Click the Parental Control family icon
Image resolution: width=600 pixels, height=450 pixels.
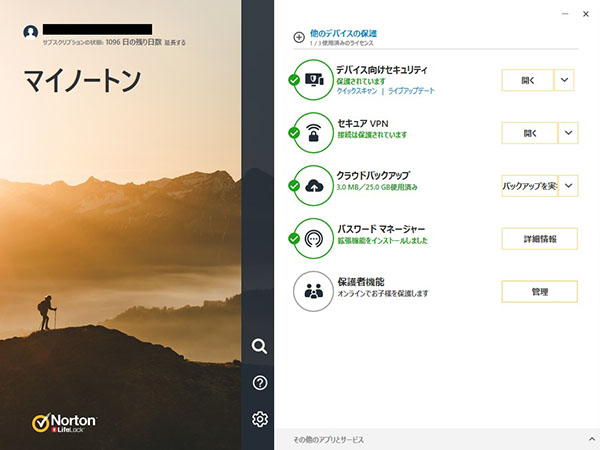pyautogui.click(x=314, y=291)
